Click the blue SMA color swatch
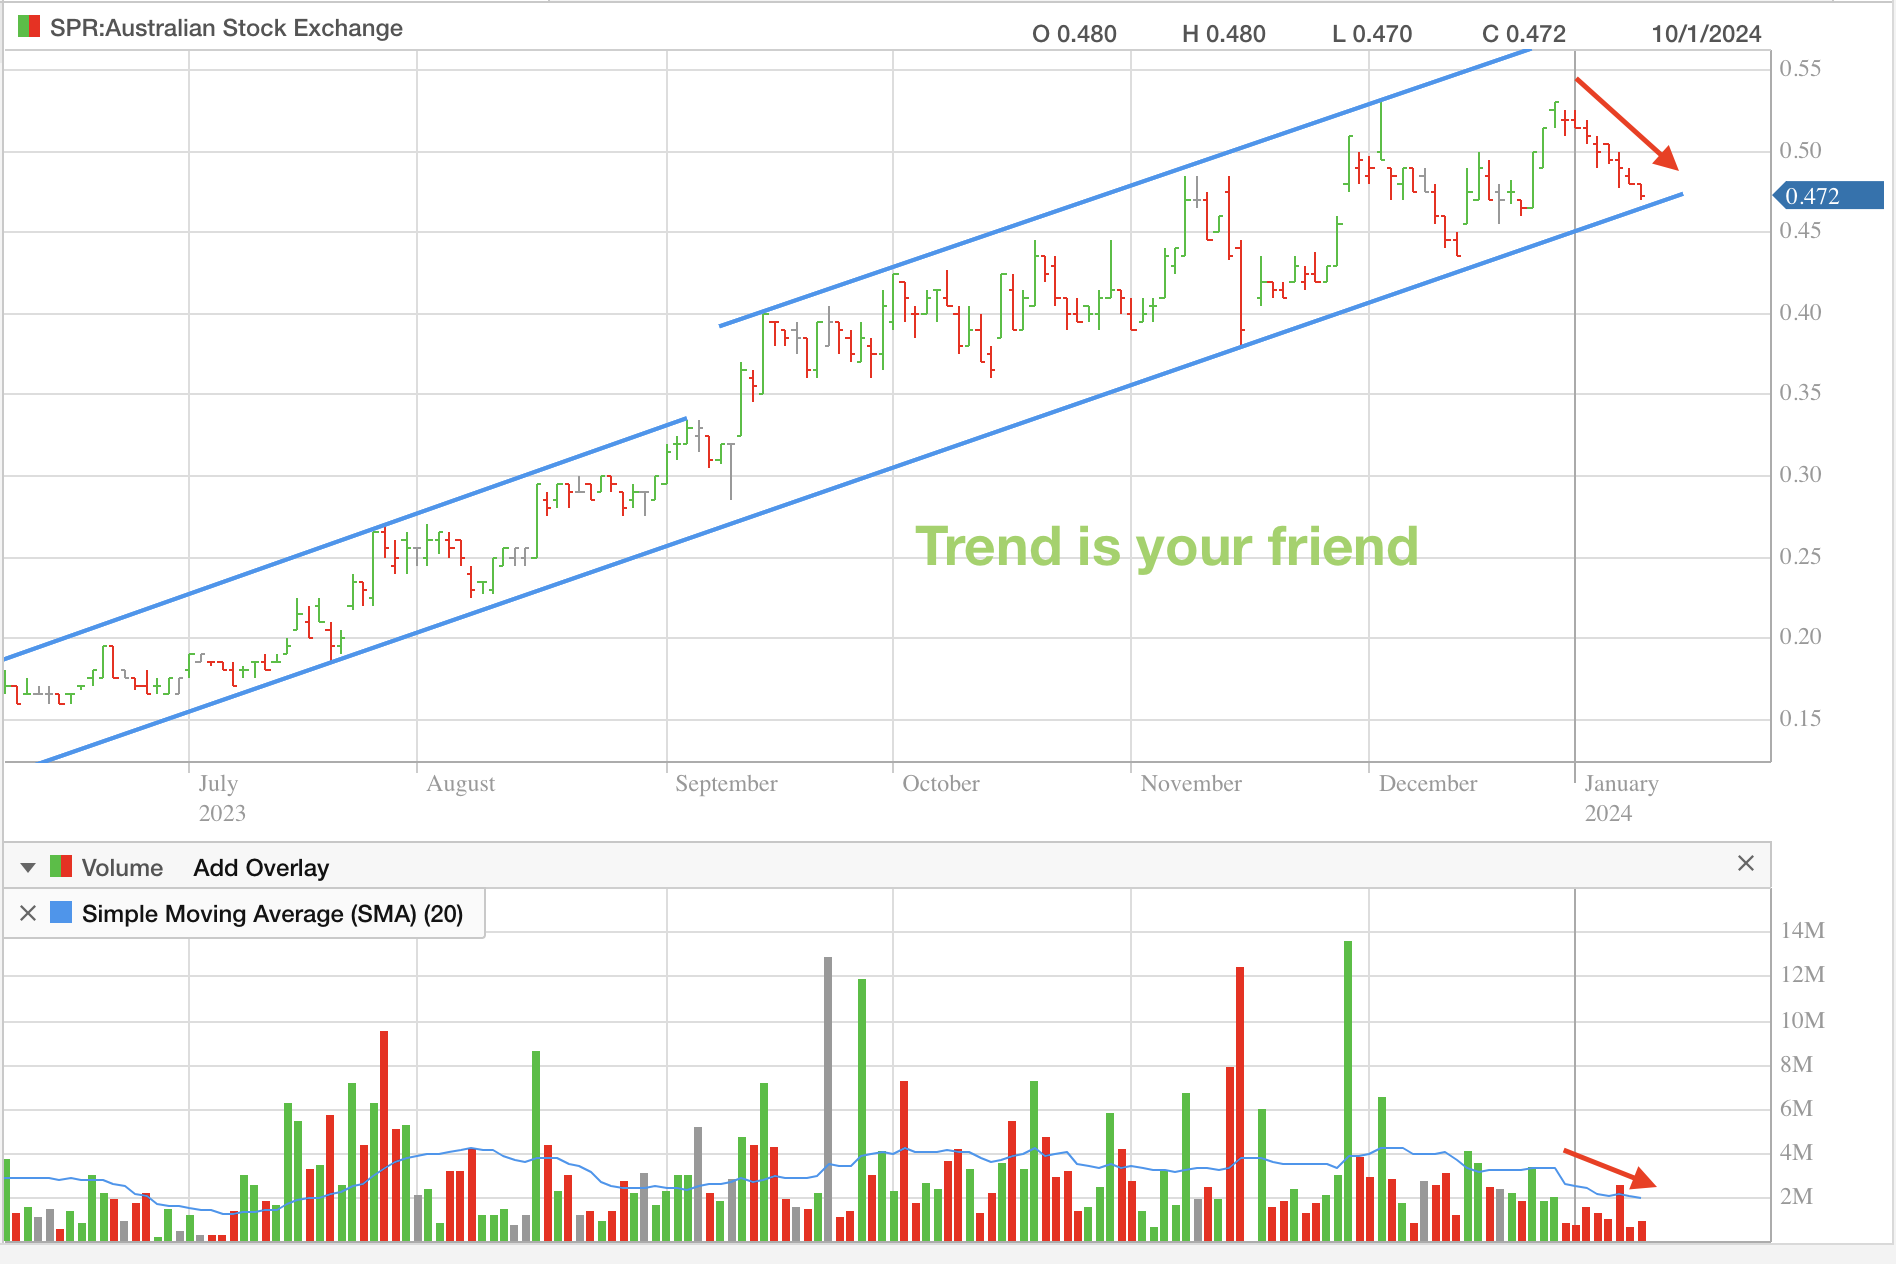 (x=61, y=912)
